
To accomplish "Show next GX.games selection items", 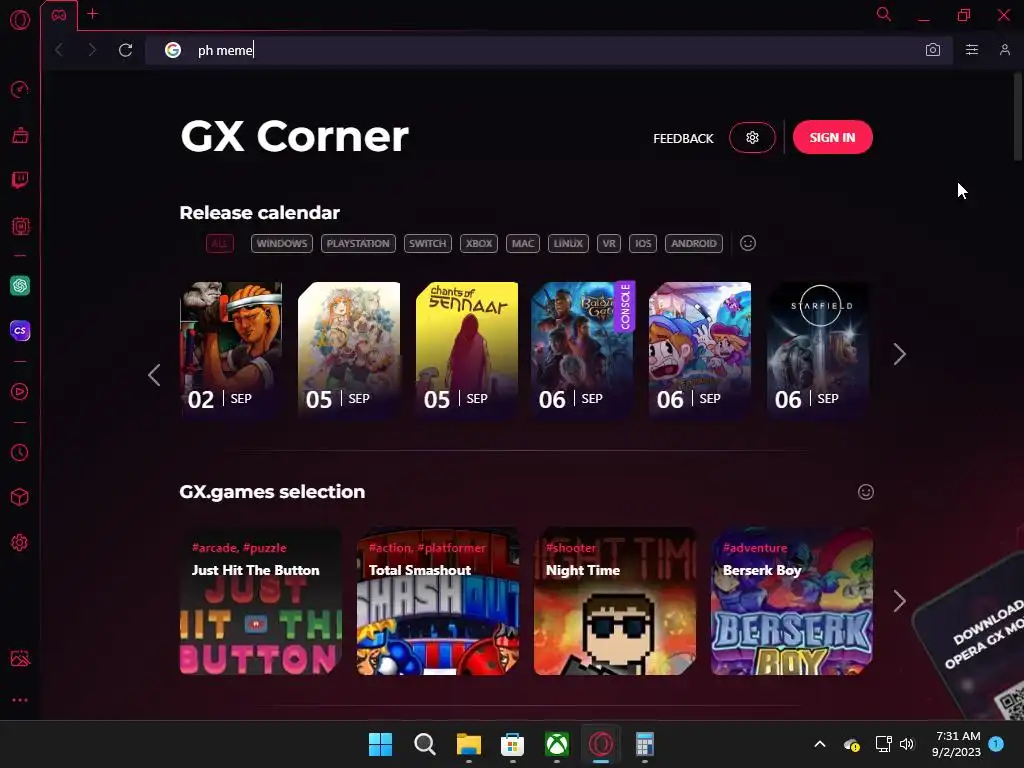I will (899, 601).
